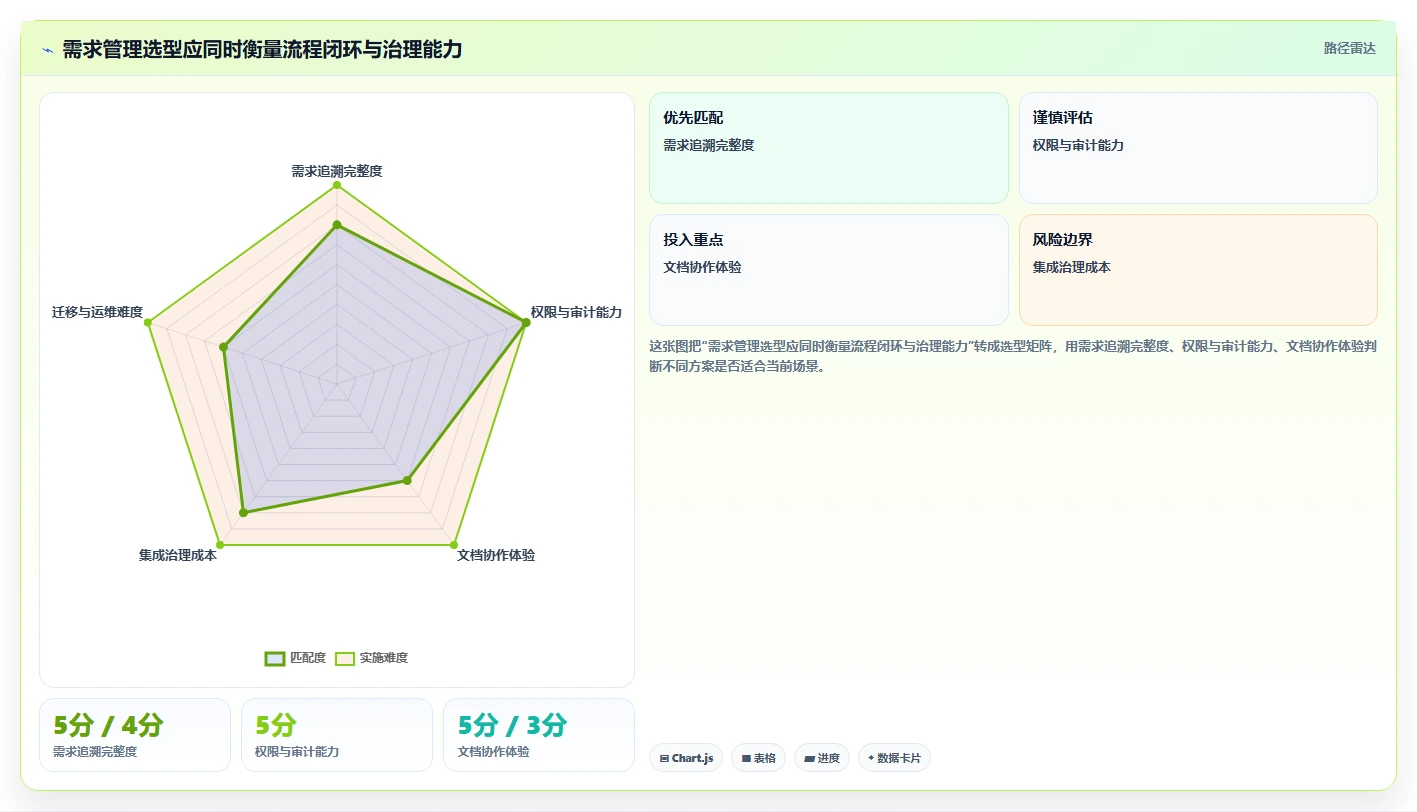The image size is (1417, 812).
Task: Click the 实施难度 outer point on 迁移与运维难度 axis
Action: click(x=148, y=322)
